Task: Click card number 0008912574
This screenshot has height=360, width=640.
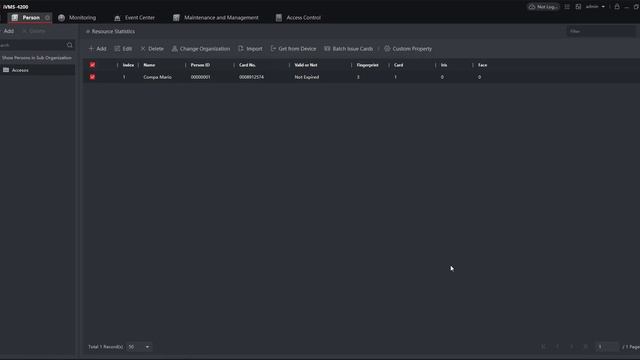Action: 251,77
